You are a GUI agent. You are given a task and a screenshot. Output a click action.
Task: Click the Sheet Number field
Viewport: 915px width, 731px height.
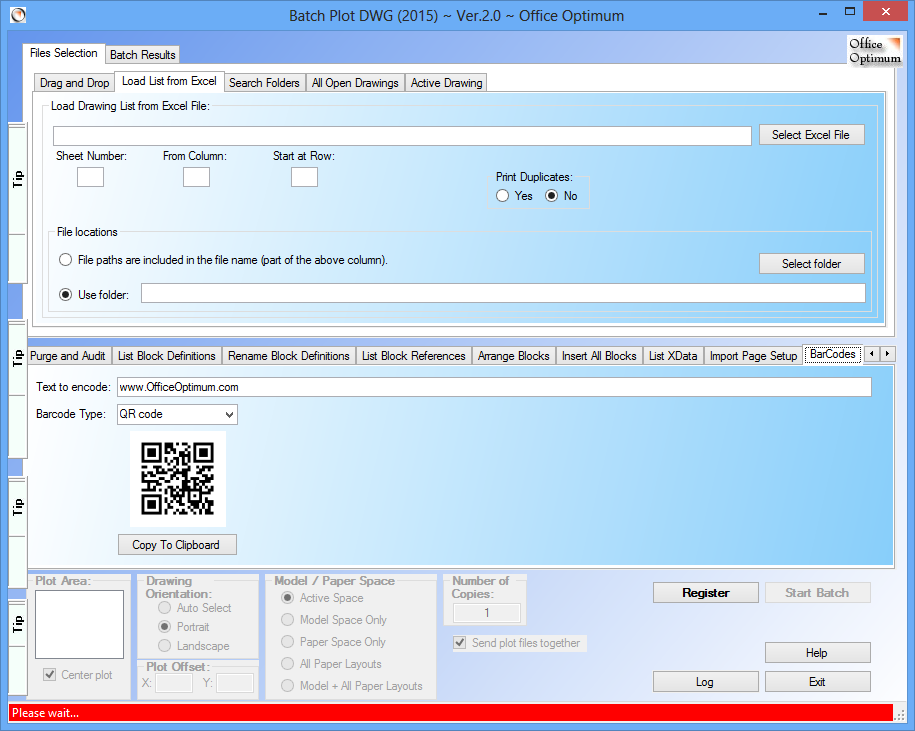[x=90, y=177]
